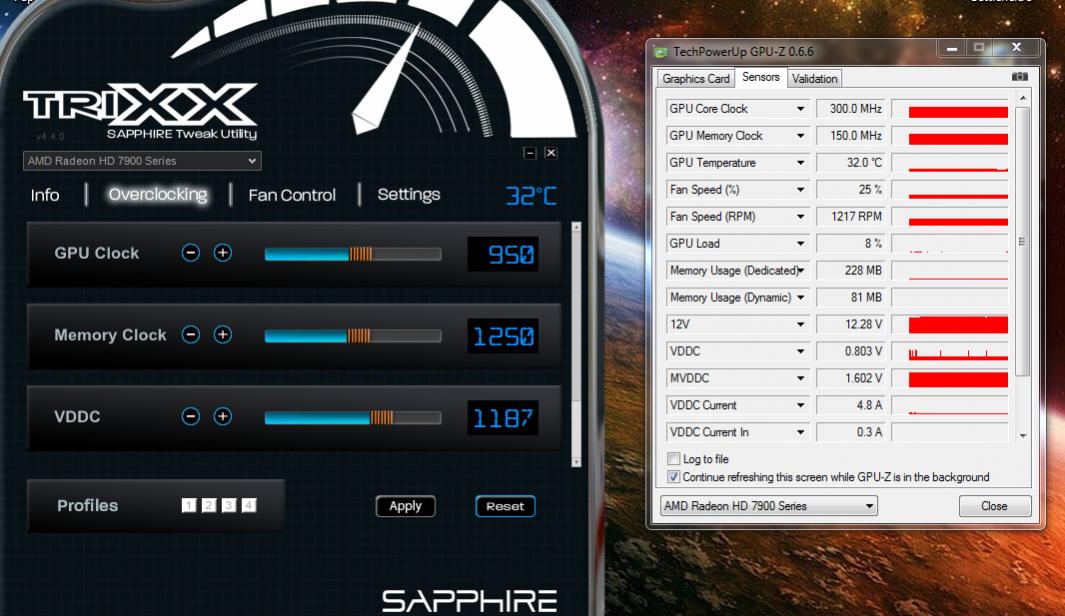Open GPU-Z card selector dropdown

pos(769,506)
